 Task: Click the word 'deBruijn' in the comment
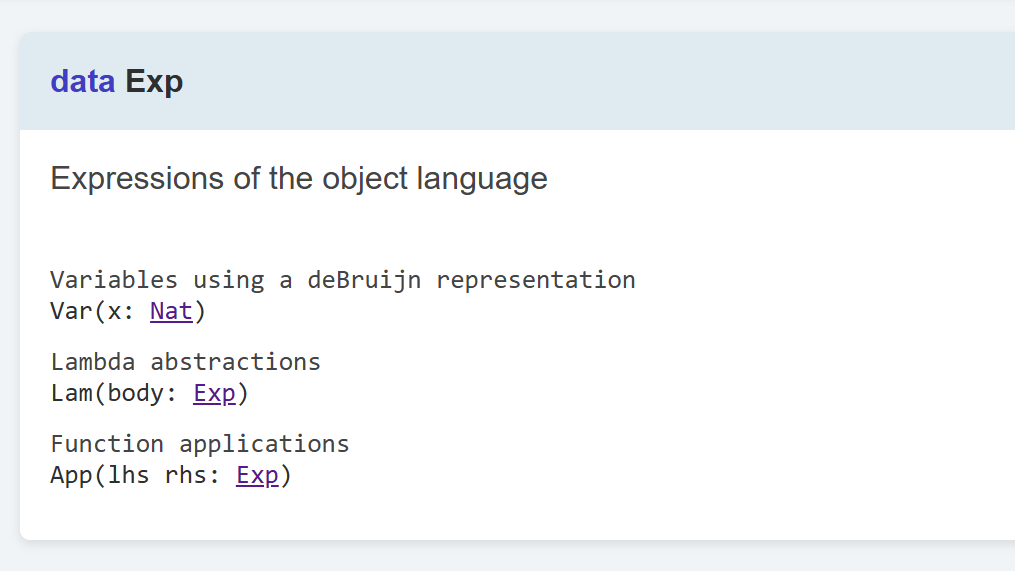pos(364,279)
